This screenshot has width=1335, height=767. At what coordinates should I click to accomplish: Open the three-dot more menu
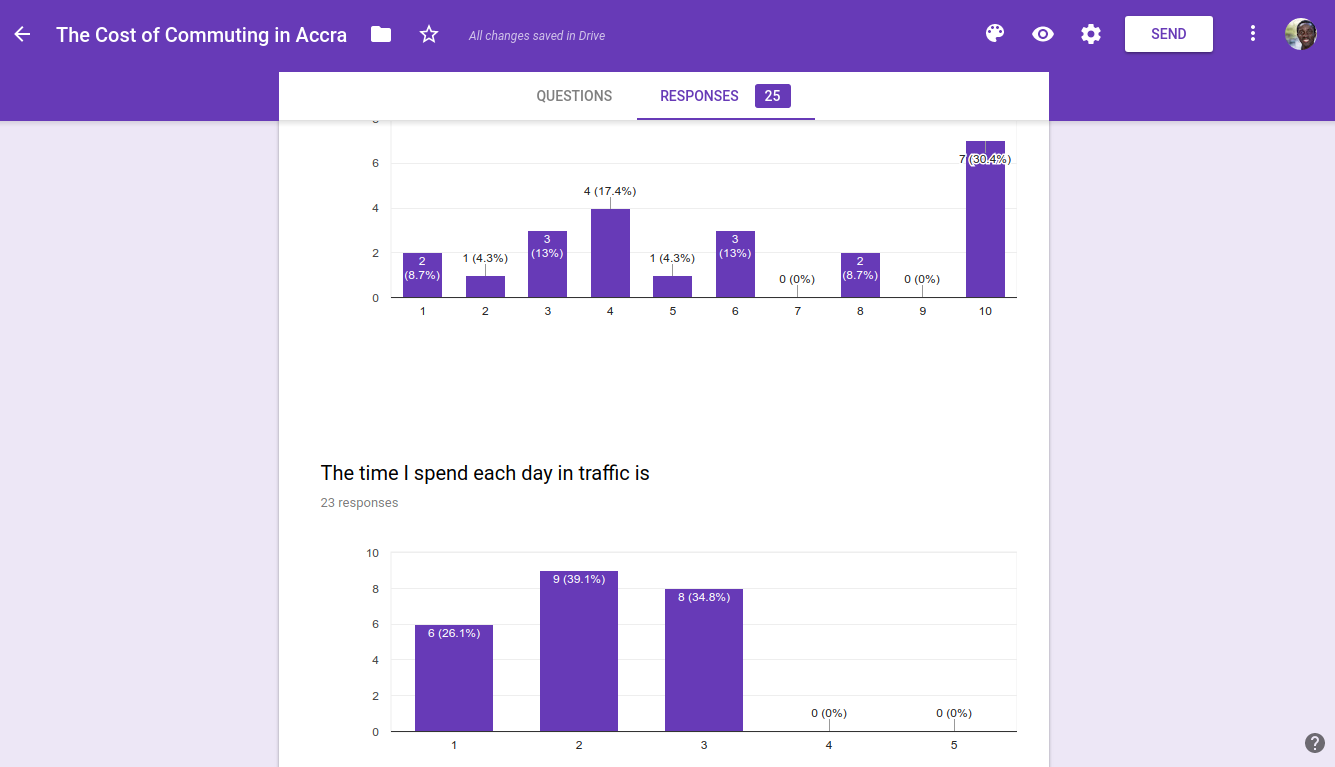click(1253, 34)
